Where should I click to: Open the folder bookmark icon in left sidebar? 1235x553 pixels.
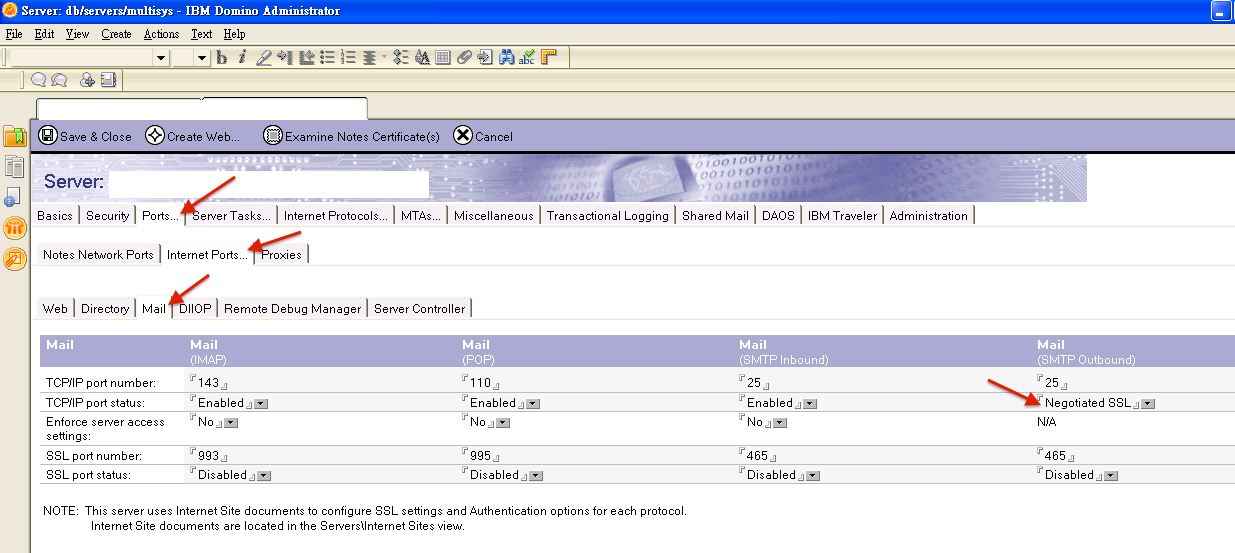point(14,137)
